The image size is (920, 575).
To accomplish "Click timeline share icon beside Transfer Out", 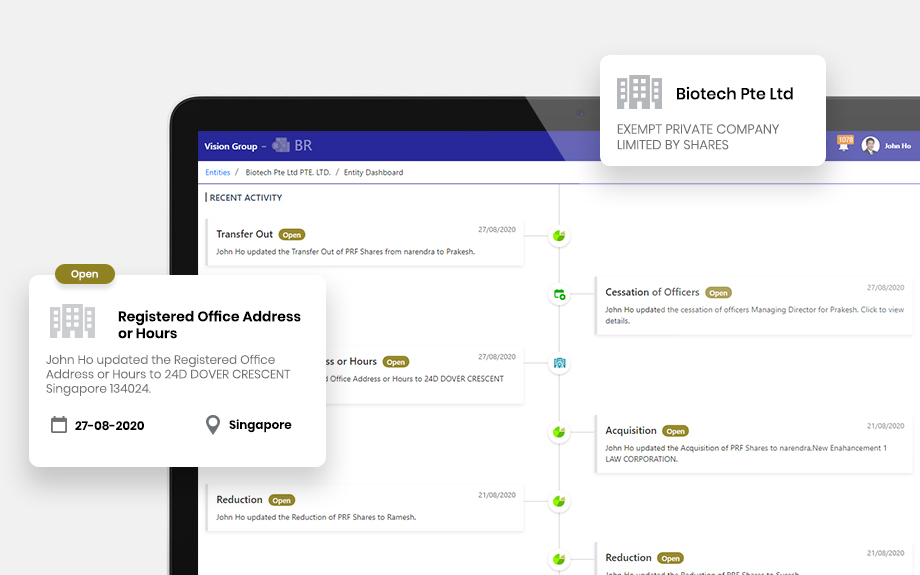I will pos(559,236).
